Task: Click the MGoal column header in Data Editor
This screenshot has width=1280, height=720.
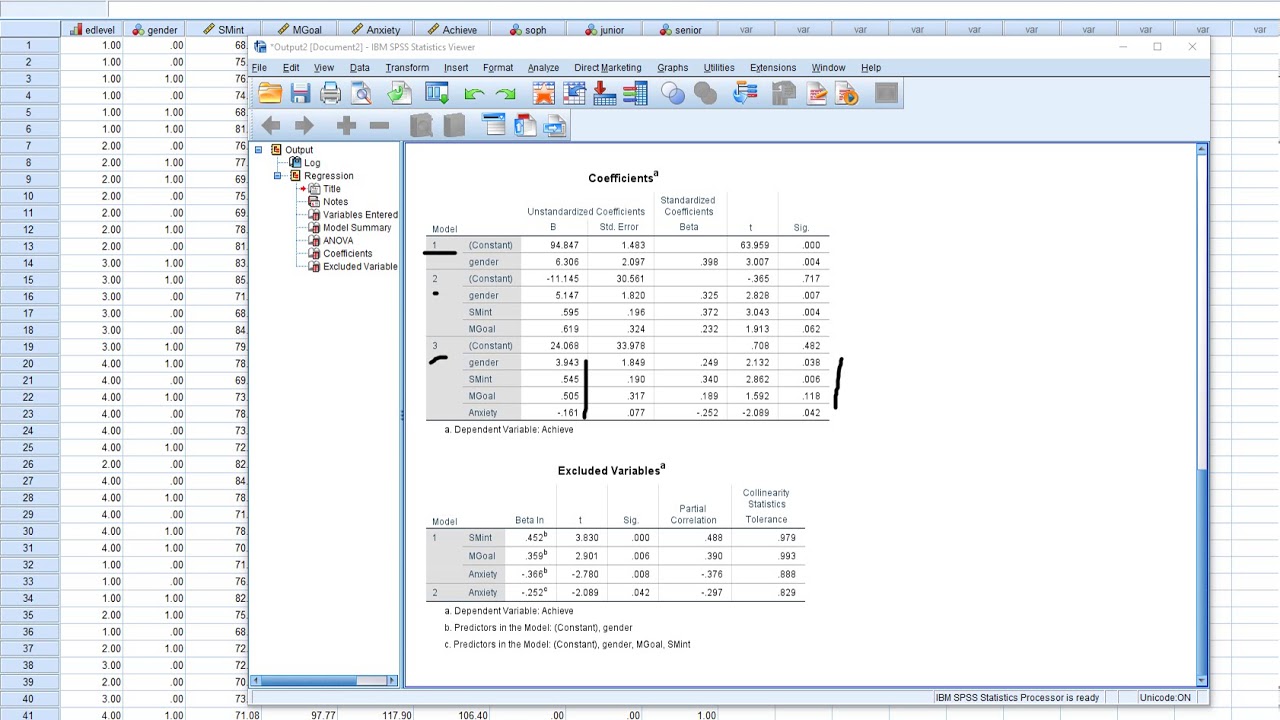Action: [300, 30]
